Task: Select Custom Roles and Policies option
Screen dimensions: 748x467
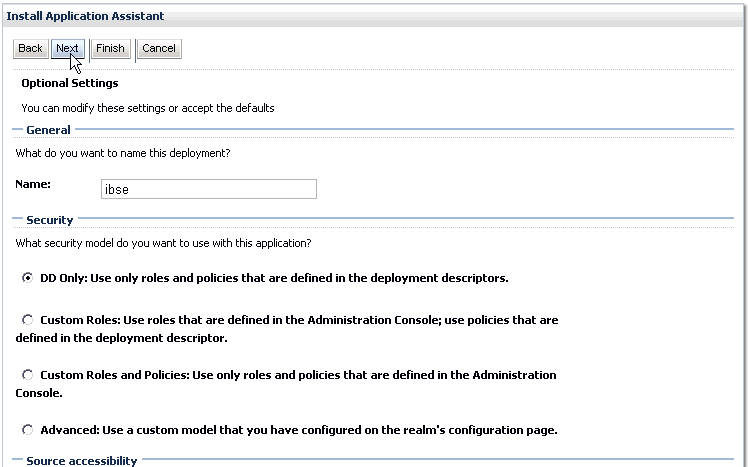Action: pyautogui.click(x=28, y=375)
